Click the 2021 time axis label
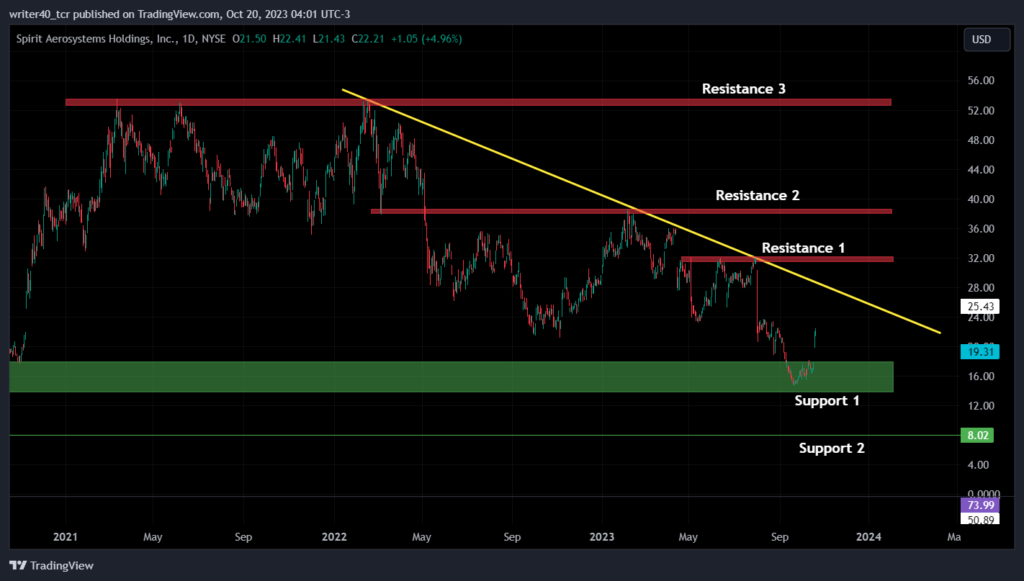Image resolution: width=1024 pixels, height=581 pixels. pyautogui.click(x=65, y=537)
